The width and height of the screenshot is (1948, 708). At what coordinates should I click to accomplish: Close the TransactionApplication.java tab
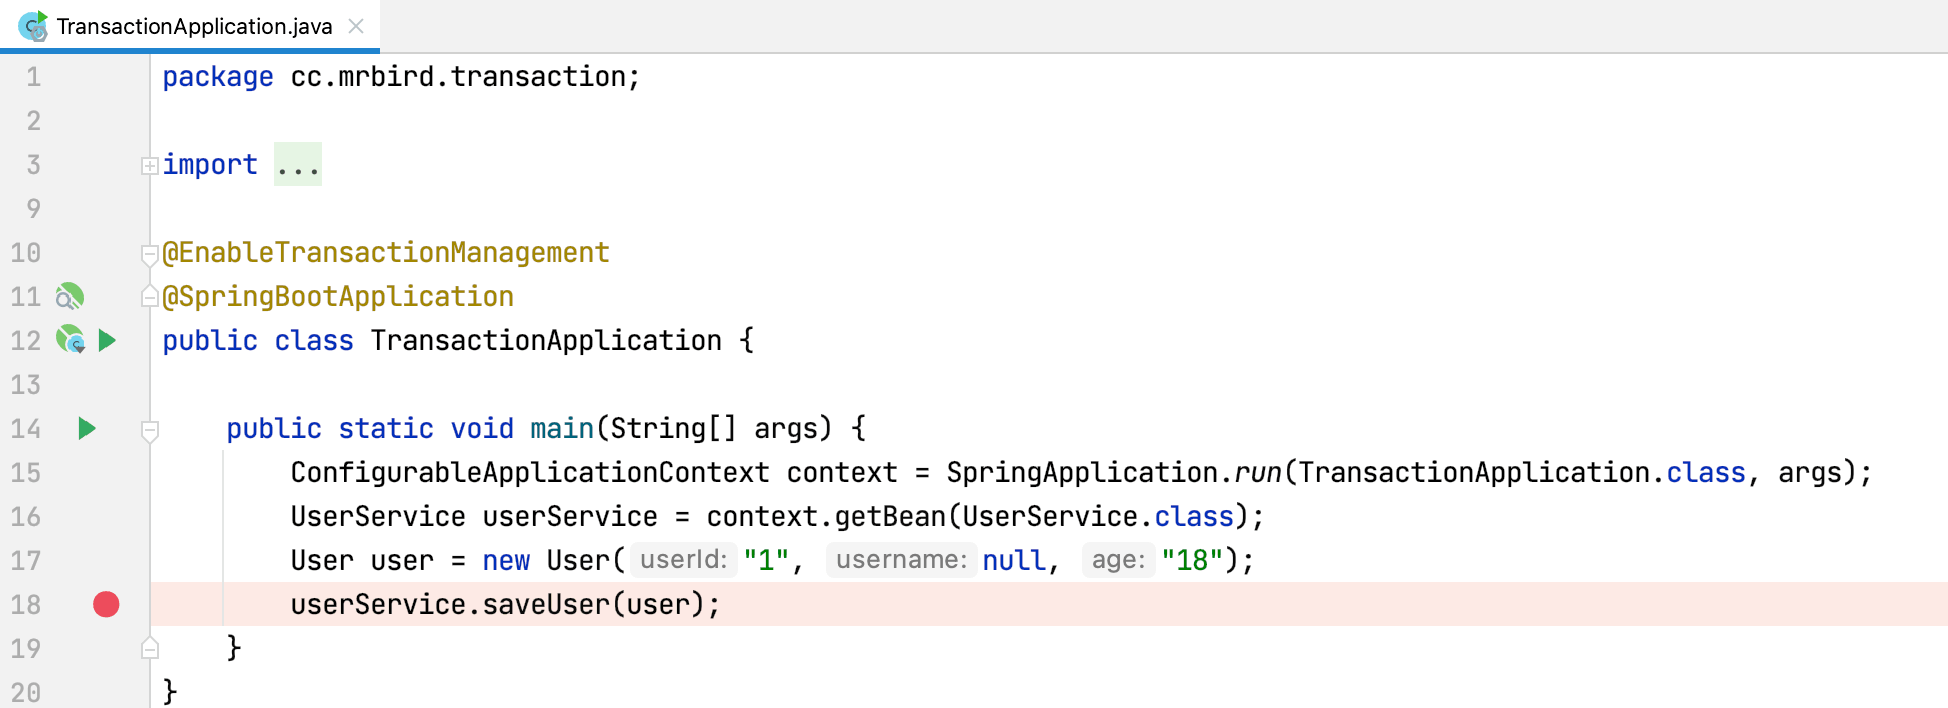(356, 26)
